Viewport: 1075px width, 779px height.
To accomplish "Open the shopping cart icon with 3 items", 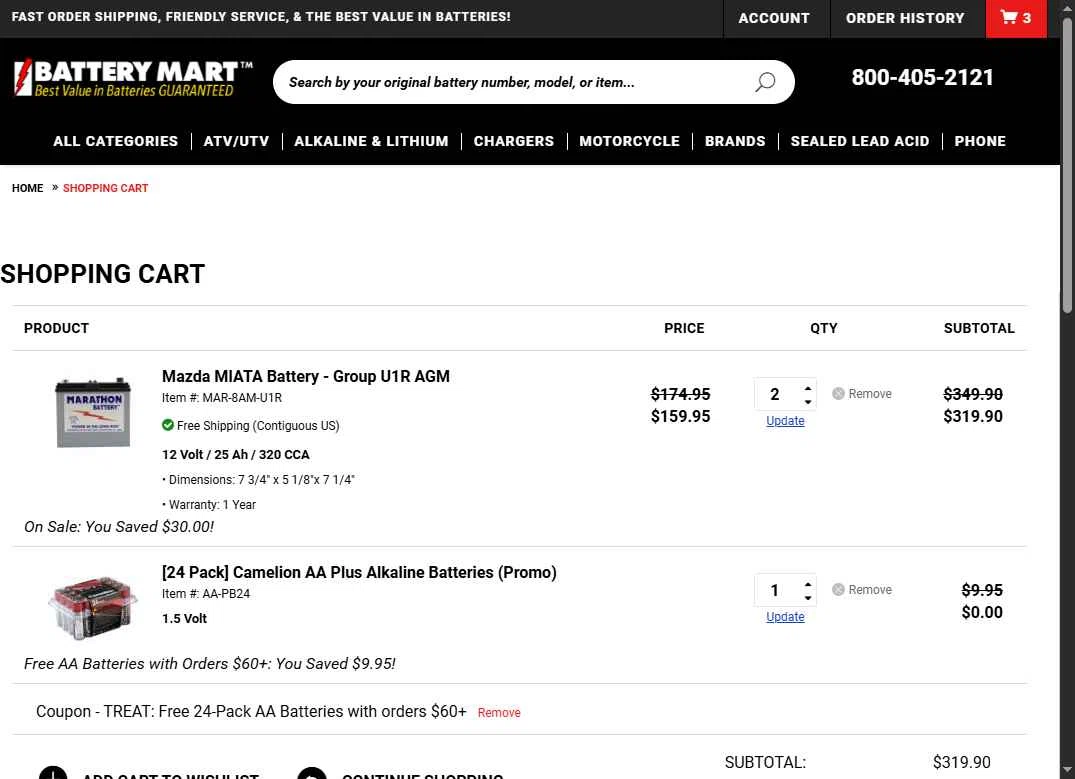I will (1015, 18).
